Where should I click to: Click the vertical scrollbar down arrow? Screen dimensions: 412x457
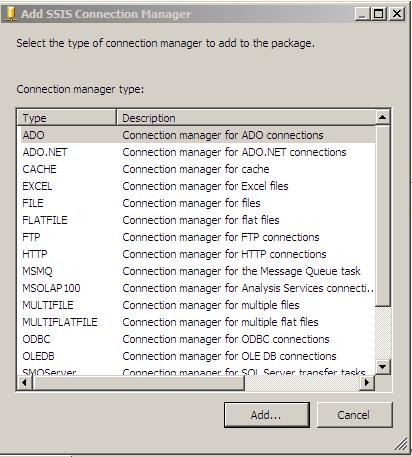[x=383, y=367]
